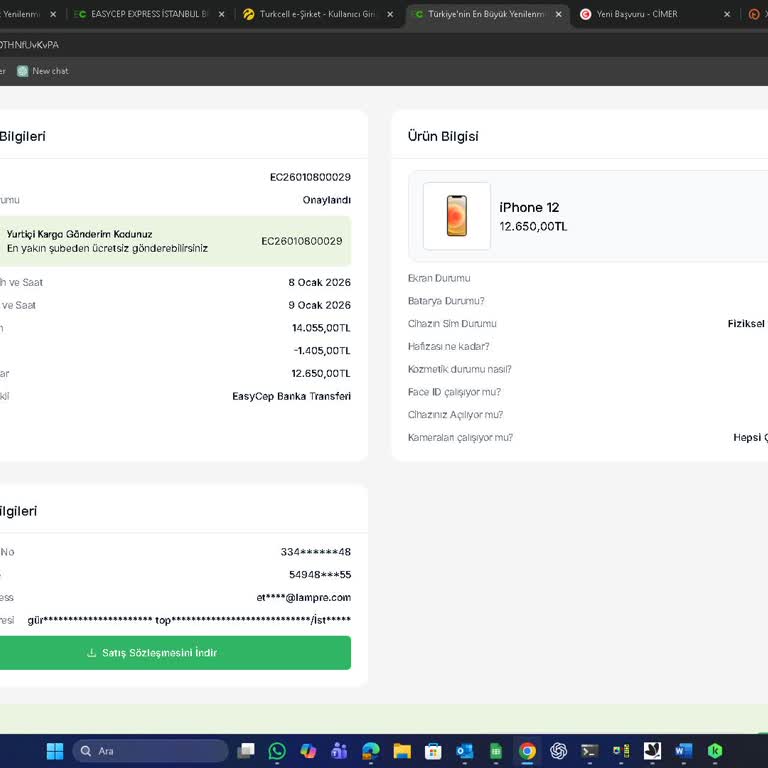The image size is (768, 768).
Task: Click the iPhone 12 product thumbnail
Action: [x=456, y=216]
